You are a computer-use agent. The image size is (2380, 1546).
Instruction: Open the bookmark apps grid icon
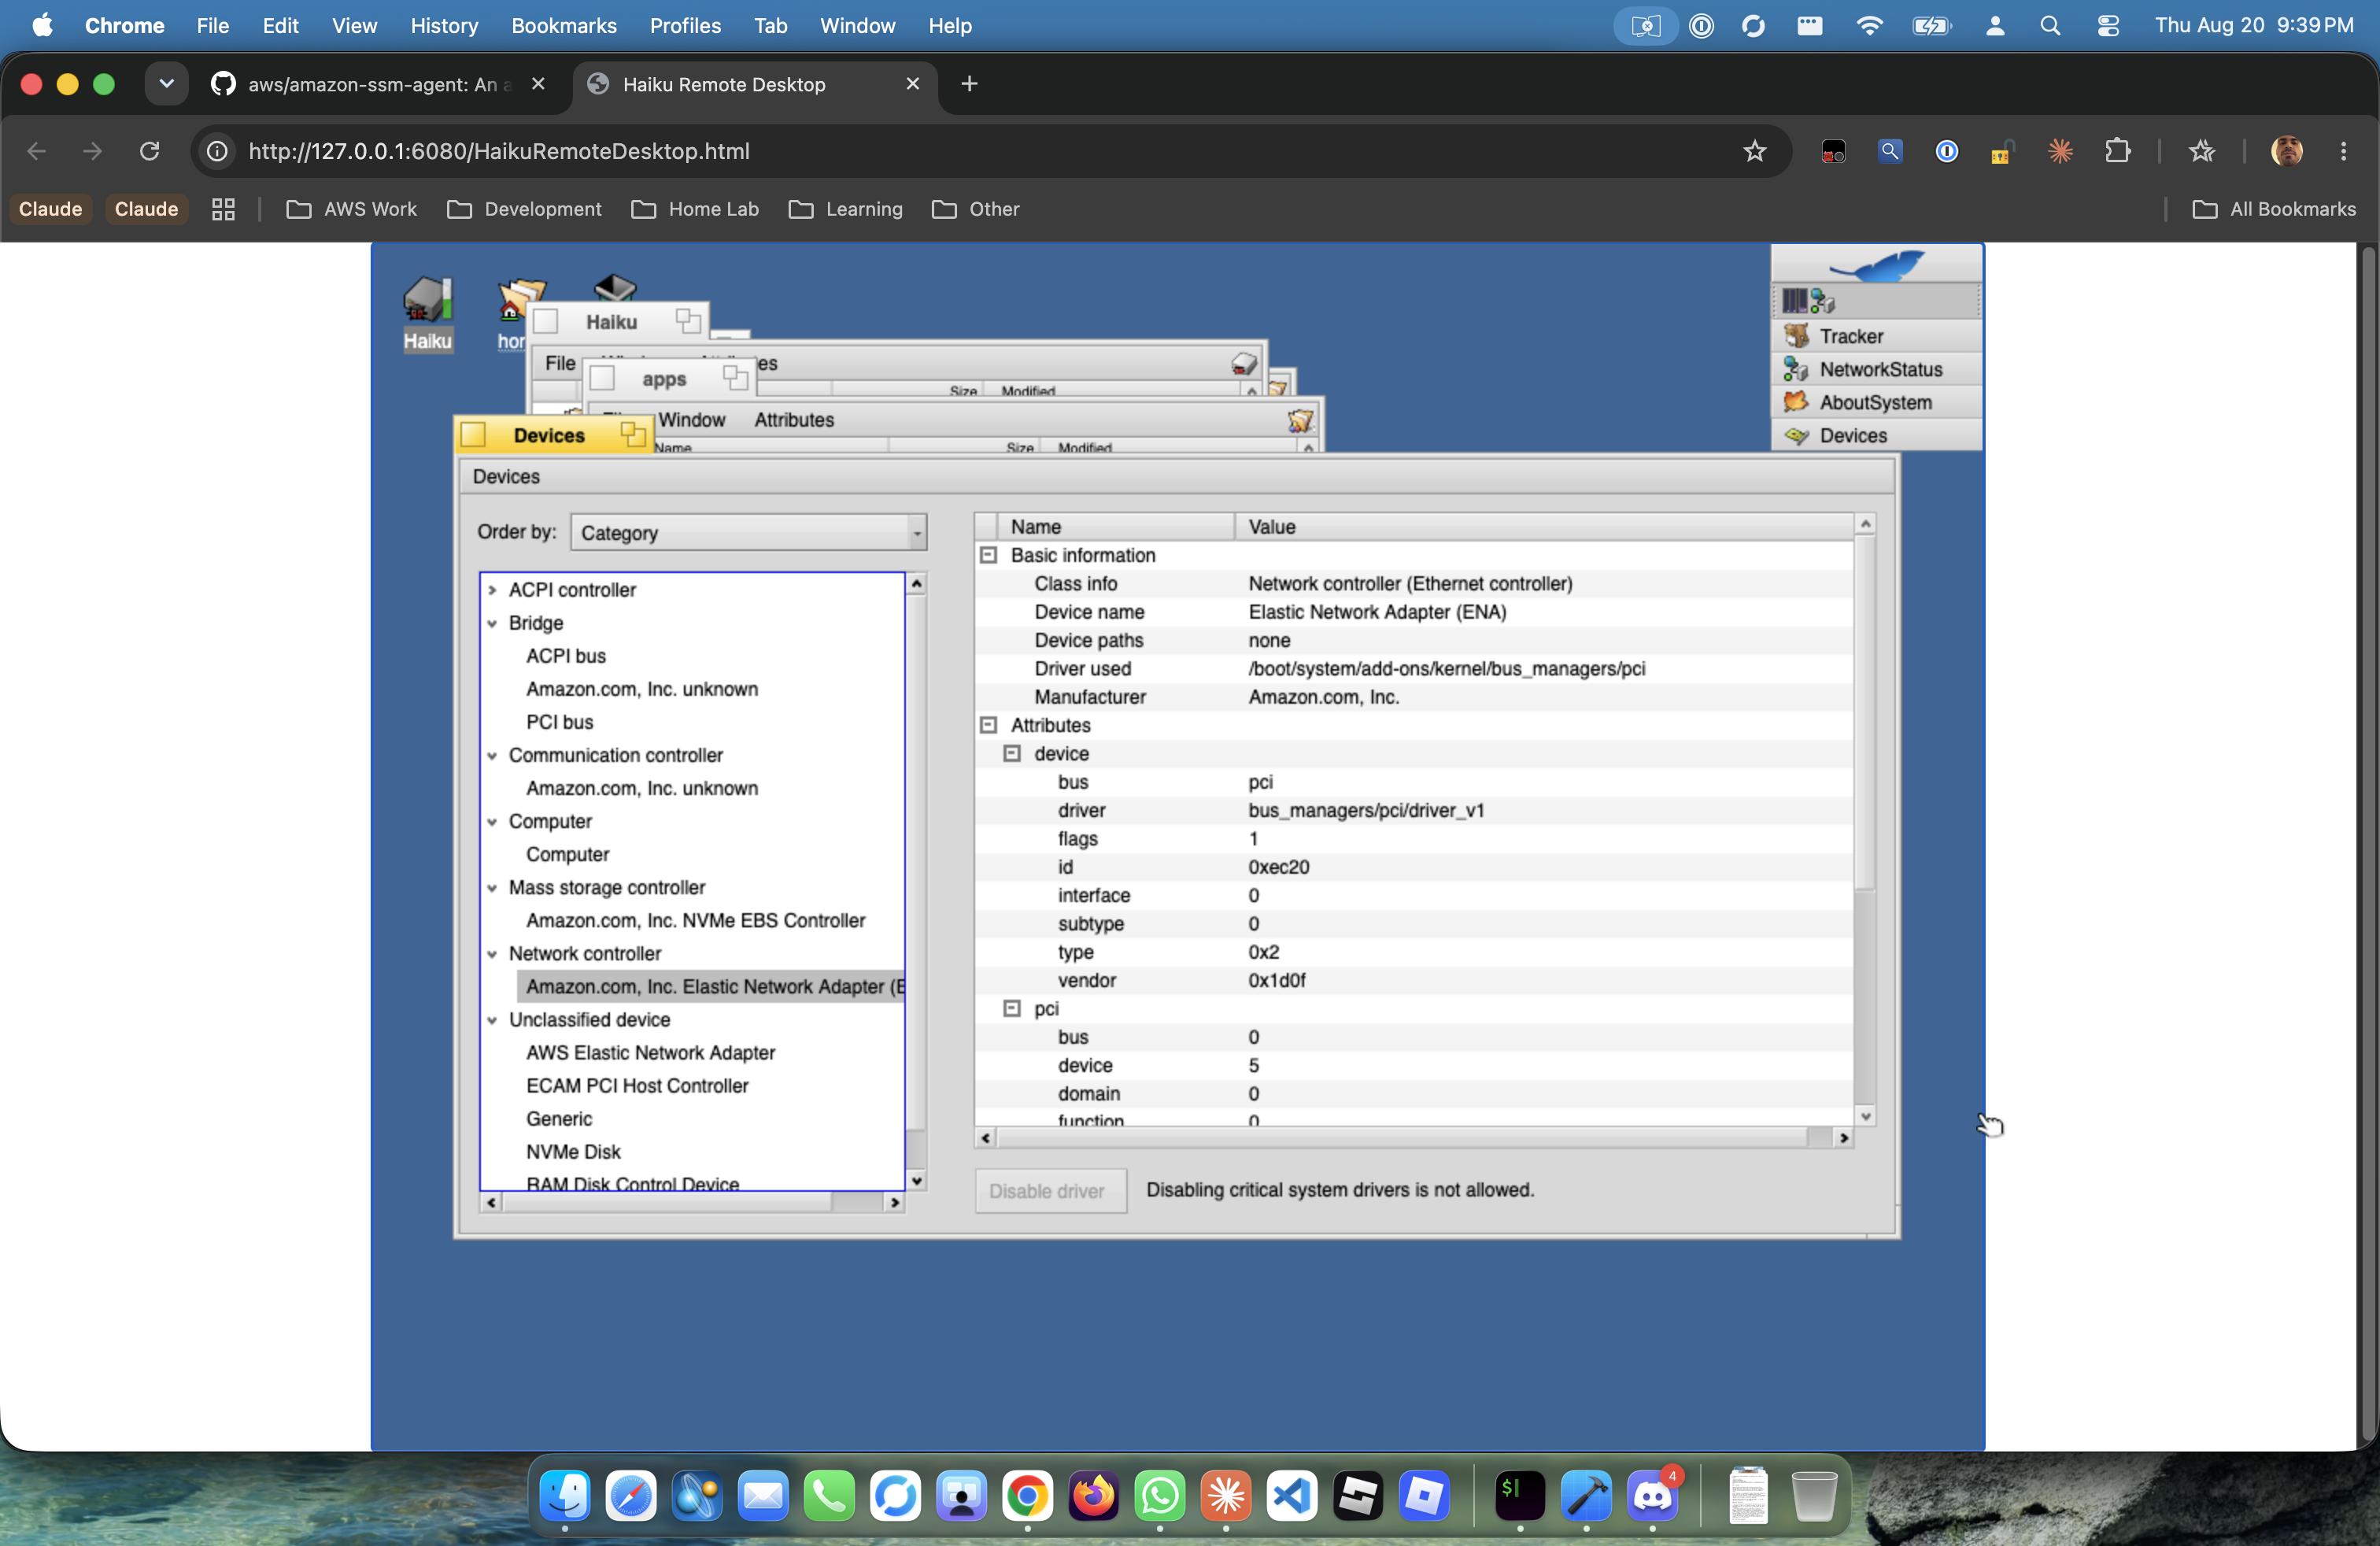[223, 209]
